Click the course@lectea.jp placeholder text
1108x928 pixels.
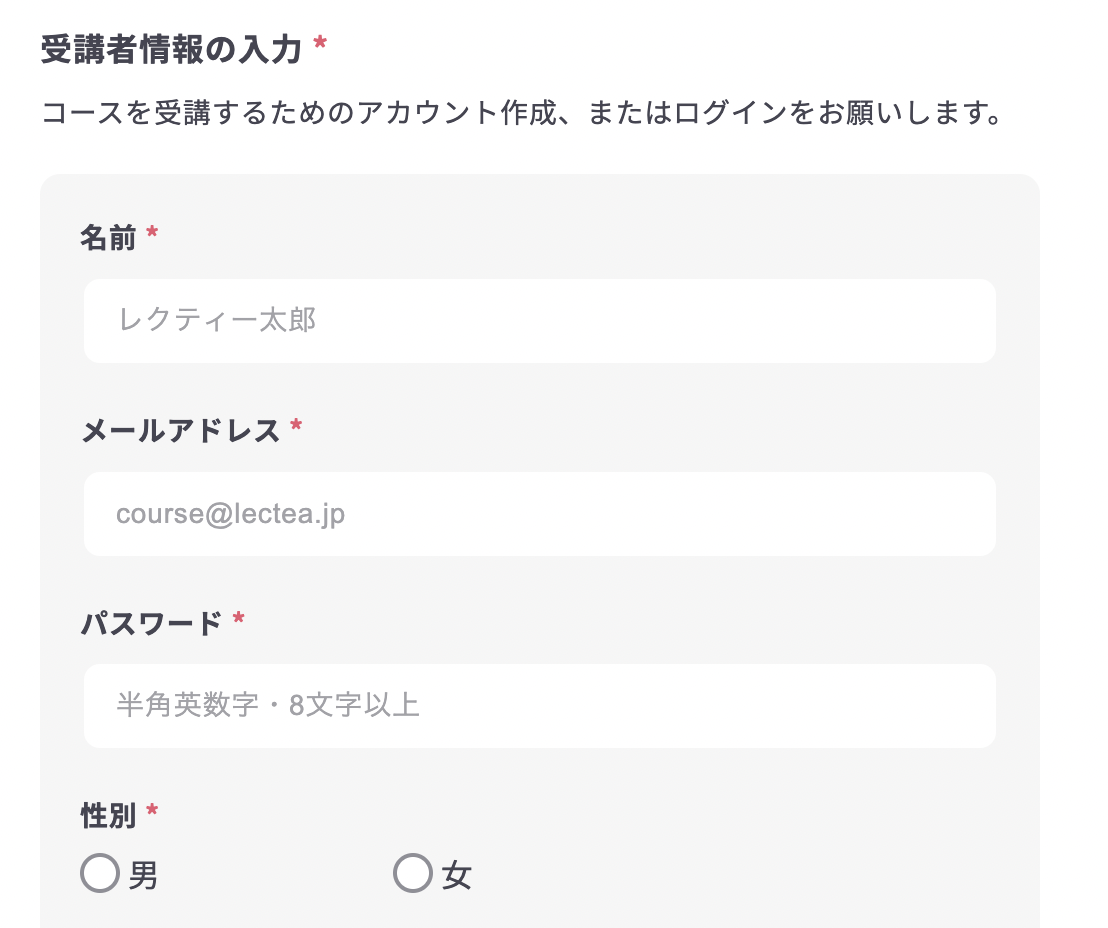231,514
